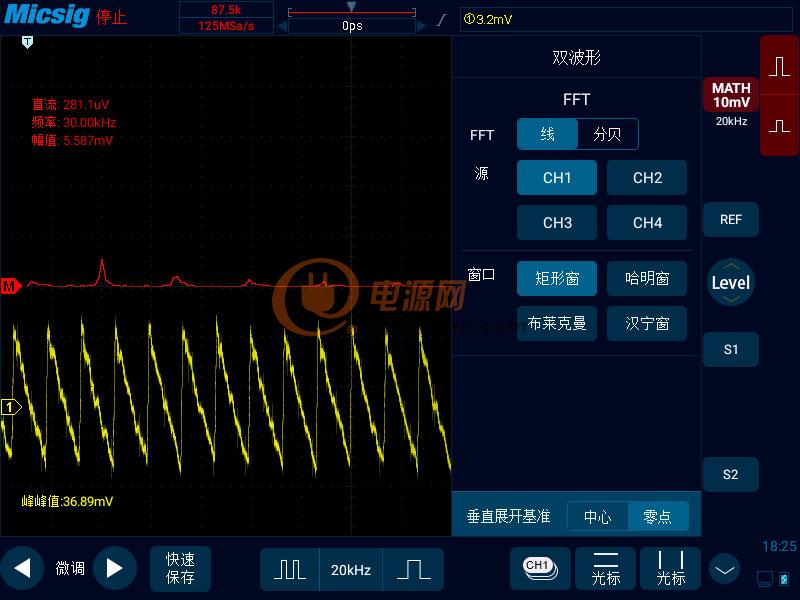
Task: Tap the left fine-adjust arrow button
Action: [x=22, y=568]
